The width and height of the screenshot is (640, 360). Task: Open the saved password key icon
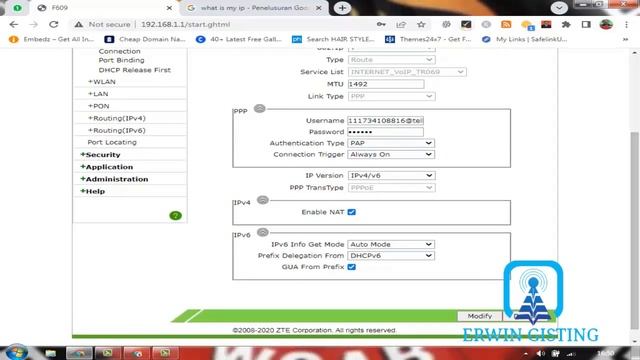click(381, 24)
